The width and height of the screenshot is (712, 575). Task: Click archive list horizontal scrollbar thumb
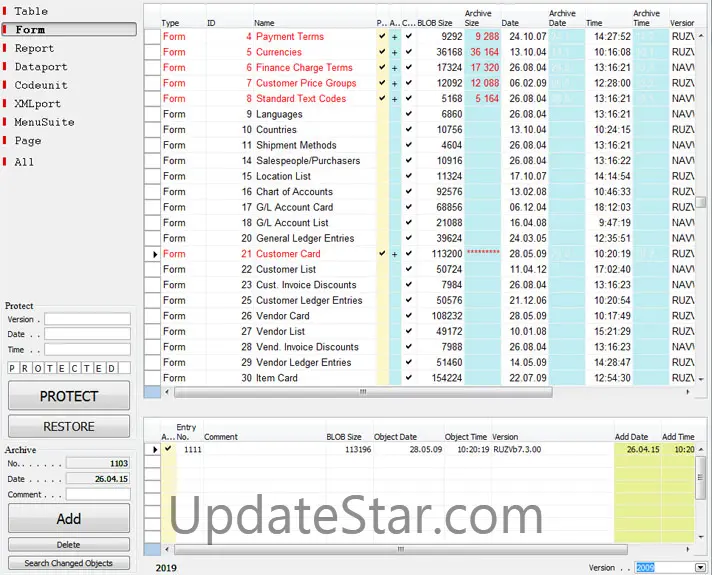coord(401,550)
